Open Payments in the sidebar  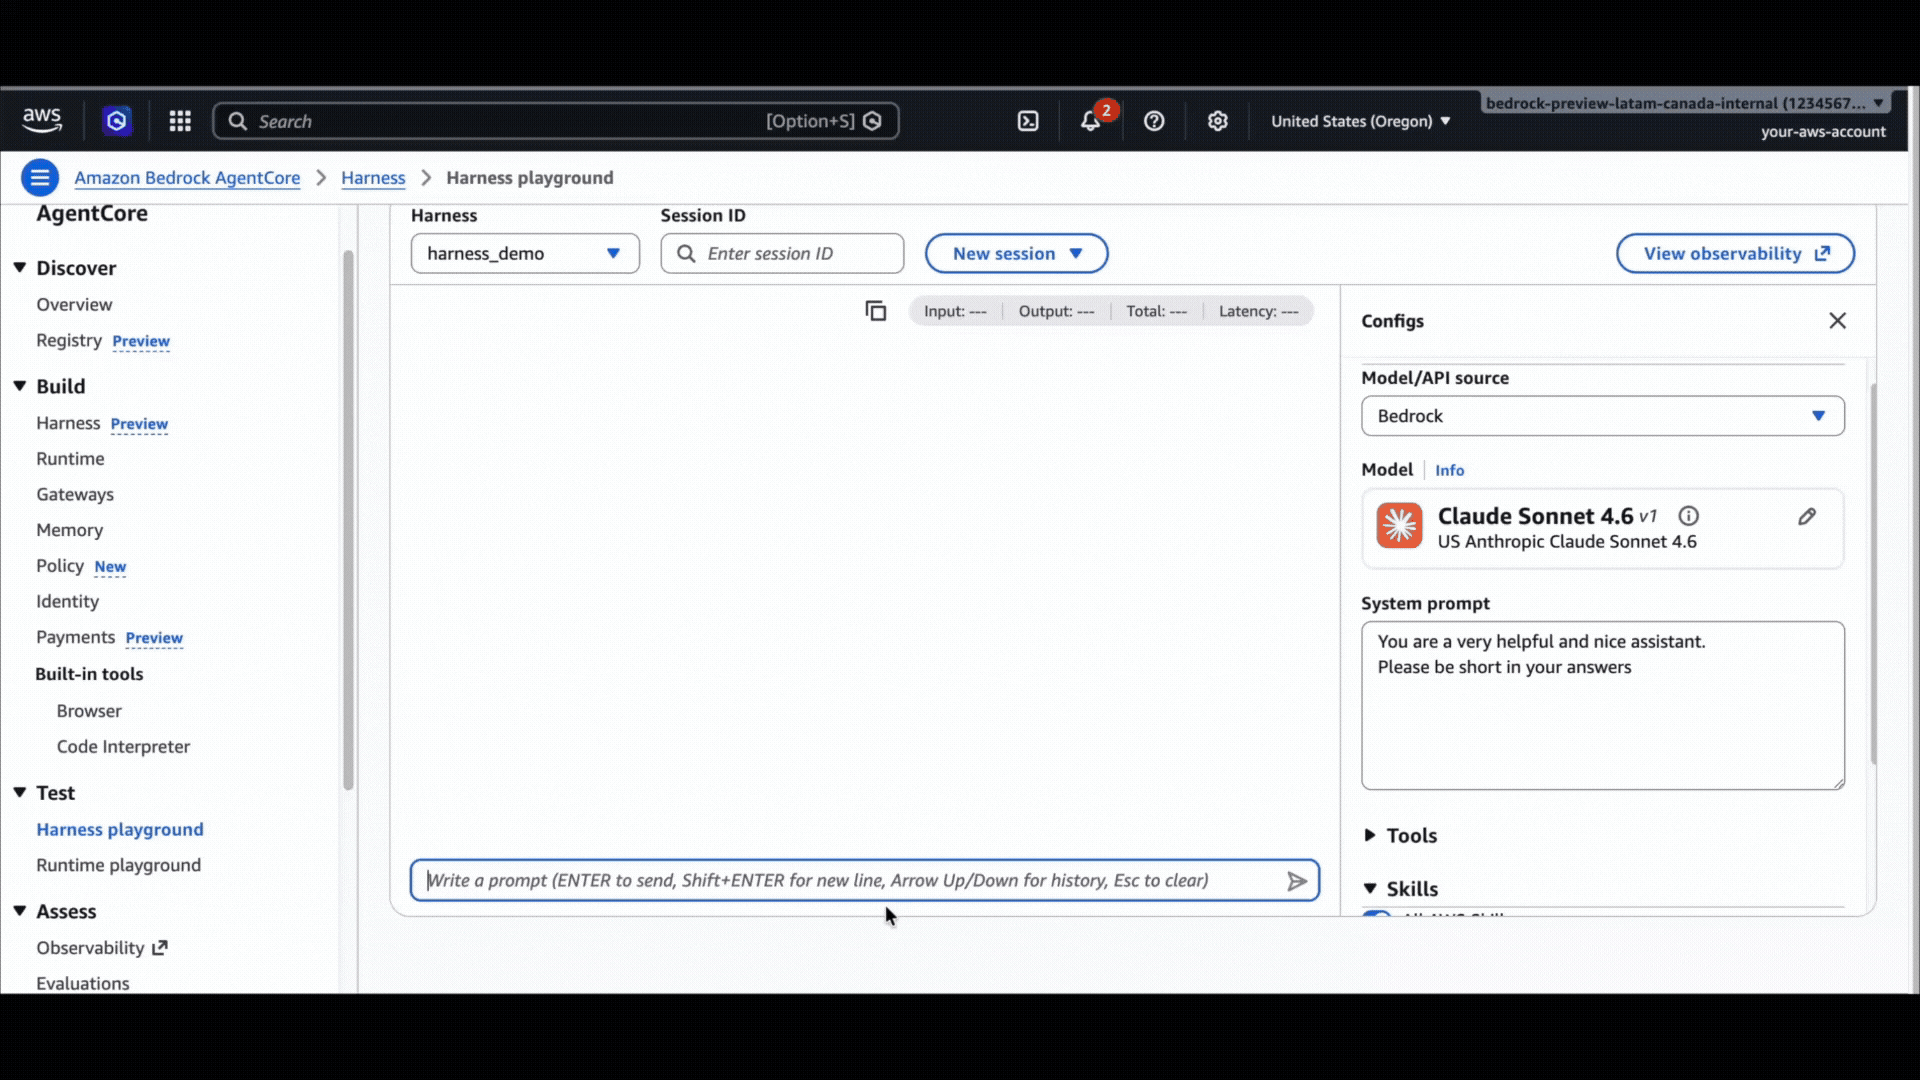(76, 637)
